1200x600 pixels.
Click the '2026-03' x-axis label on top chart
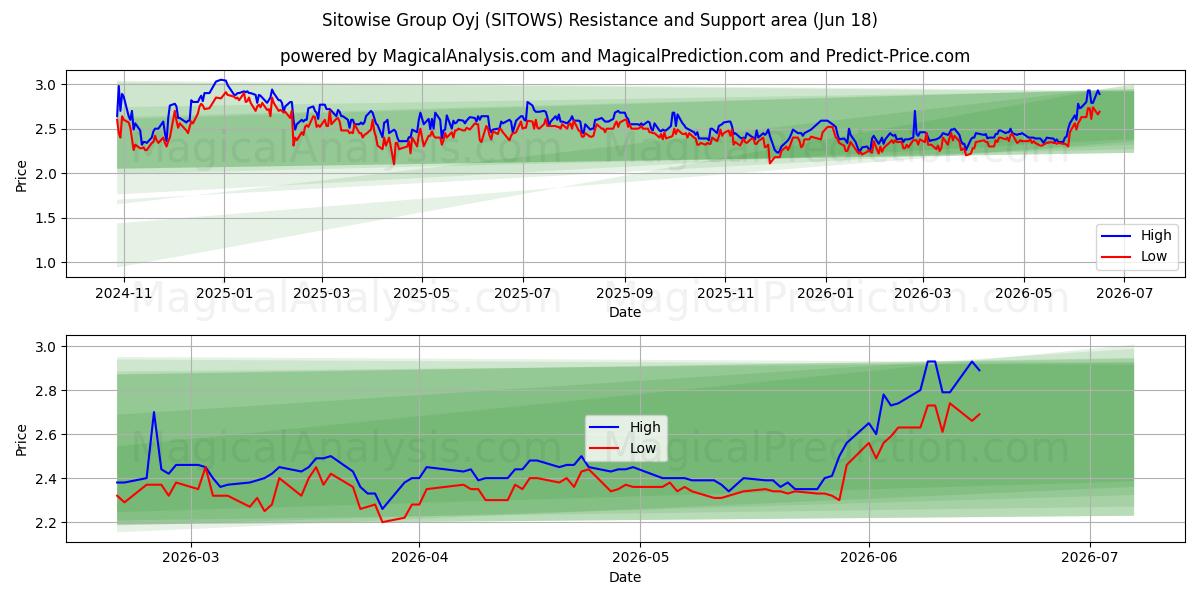[923, 294]
